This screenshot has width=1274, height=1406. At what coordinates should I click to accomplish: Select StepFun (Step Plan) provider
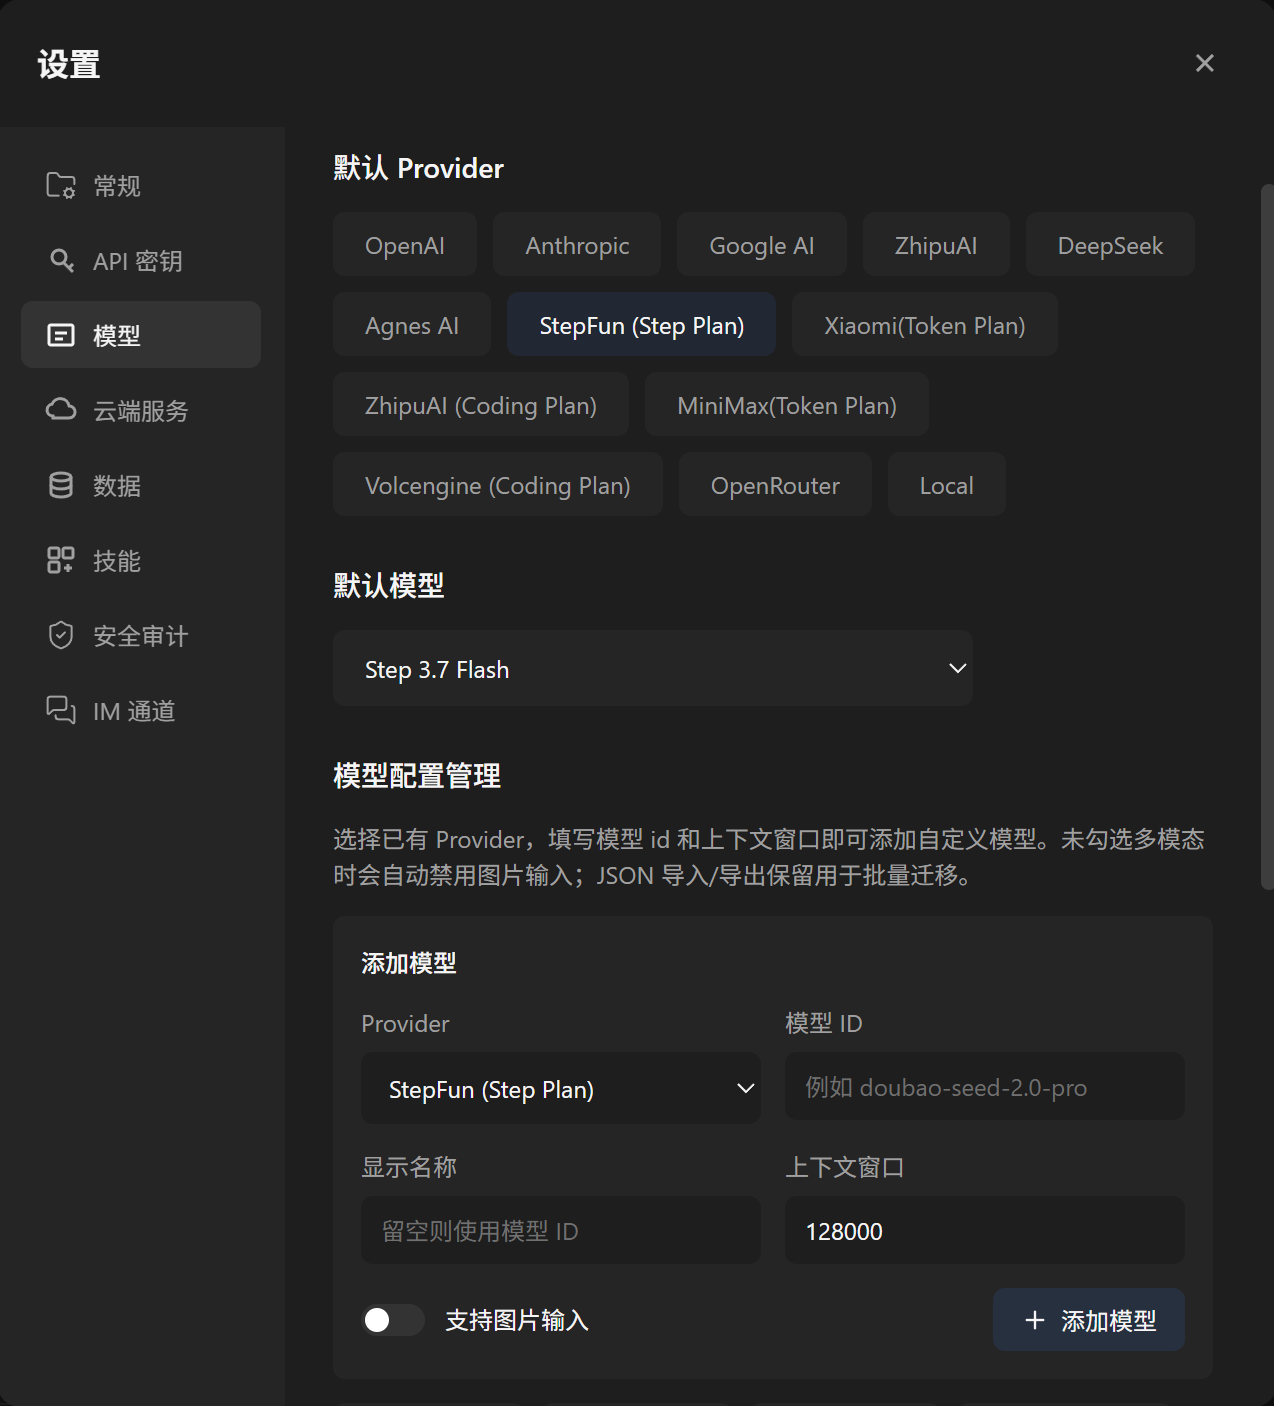point(642,325)
